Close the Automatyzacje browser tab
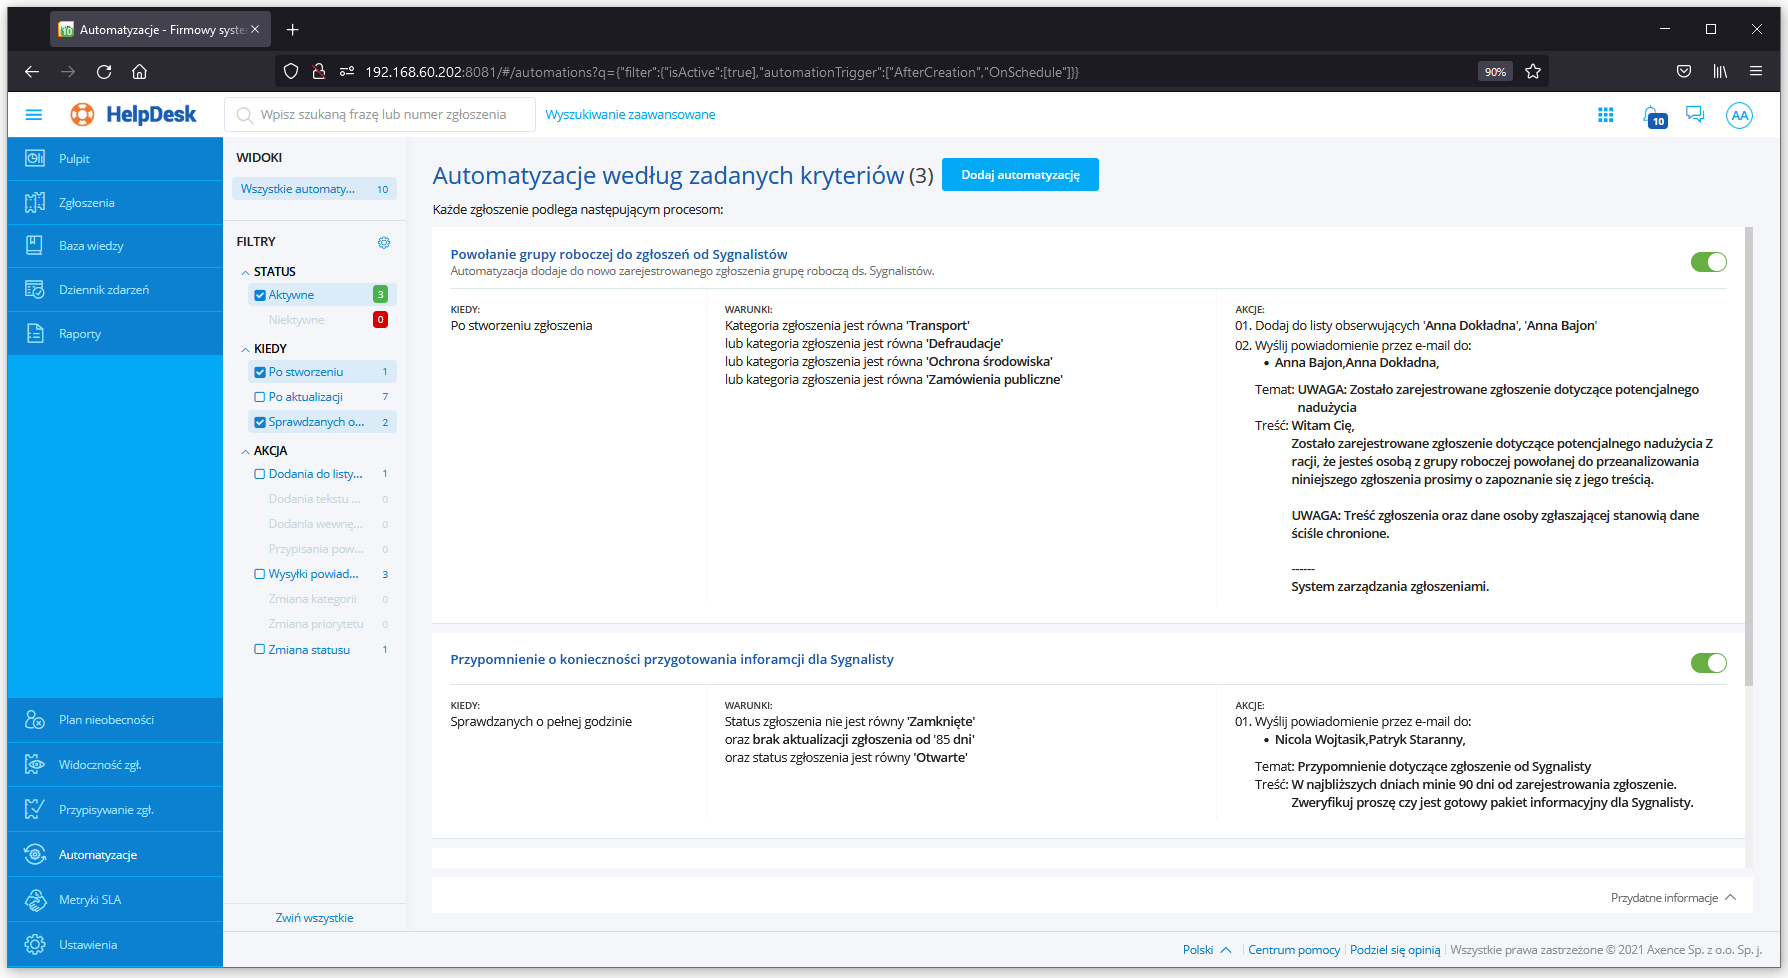 click(x=255, y=30)
